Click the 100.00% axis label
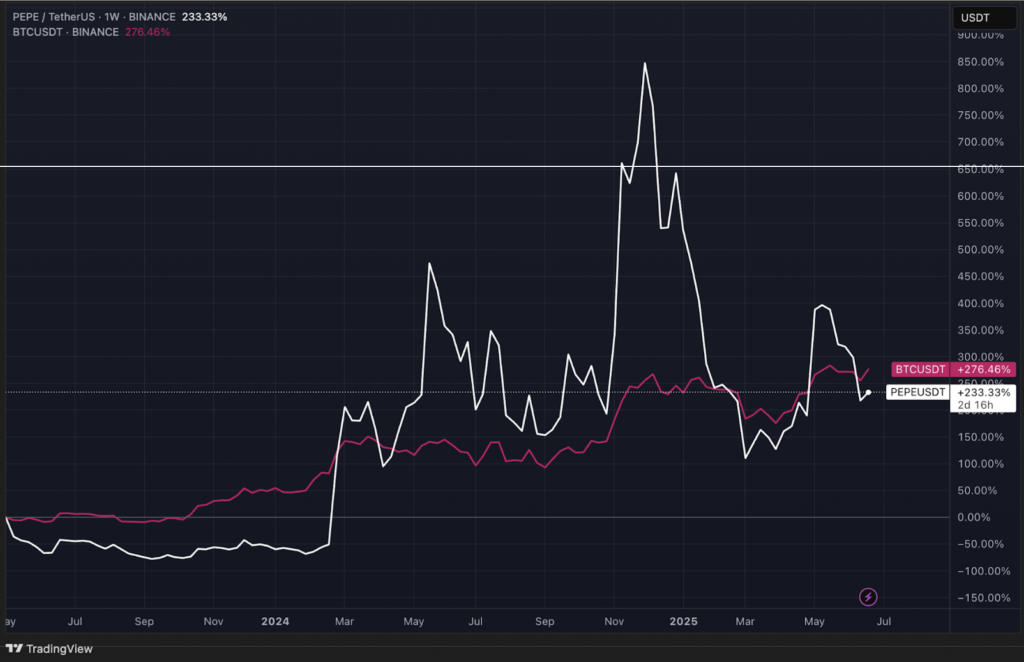Viewport: 1024px width, 662px height. click(980, 464)
